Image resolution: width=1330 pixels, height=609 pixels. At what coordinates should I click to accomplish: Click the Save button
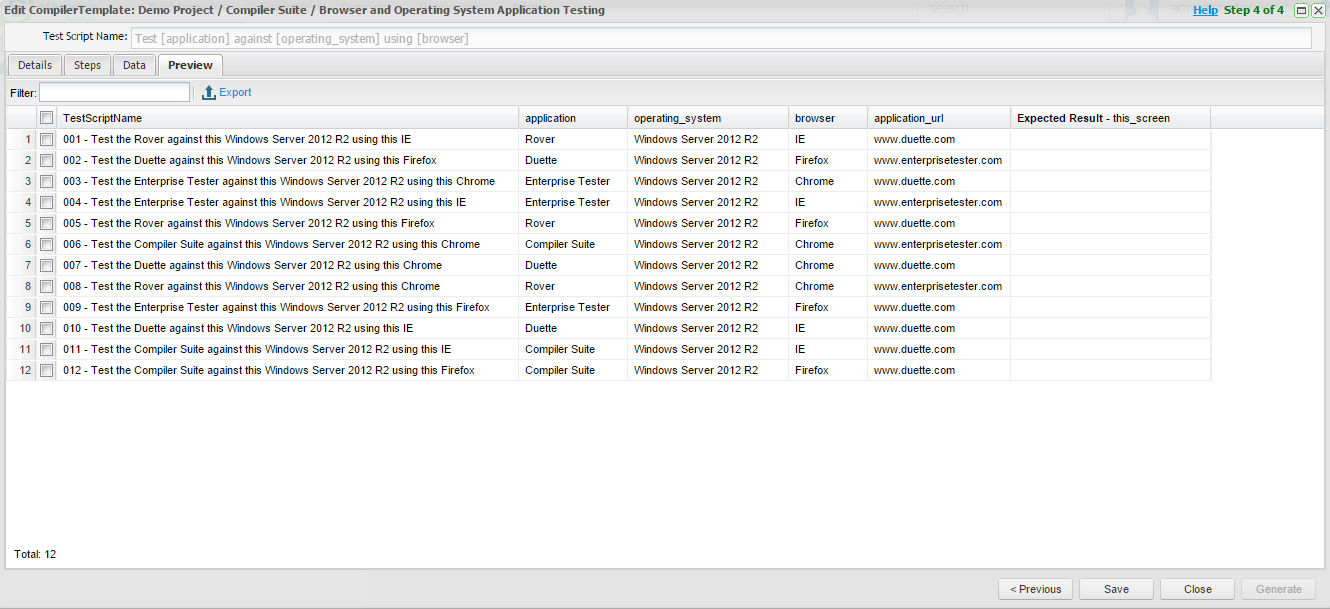pyautogui.click(x=1116, y=589)
